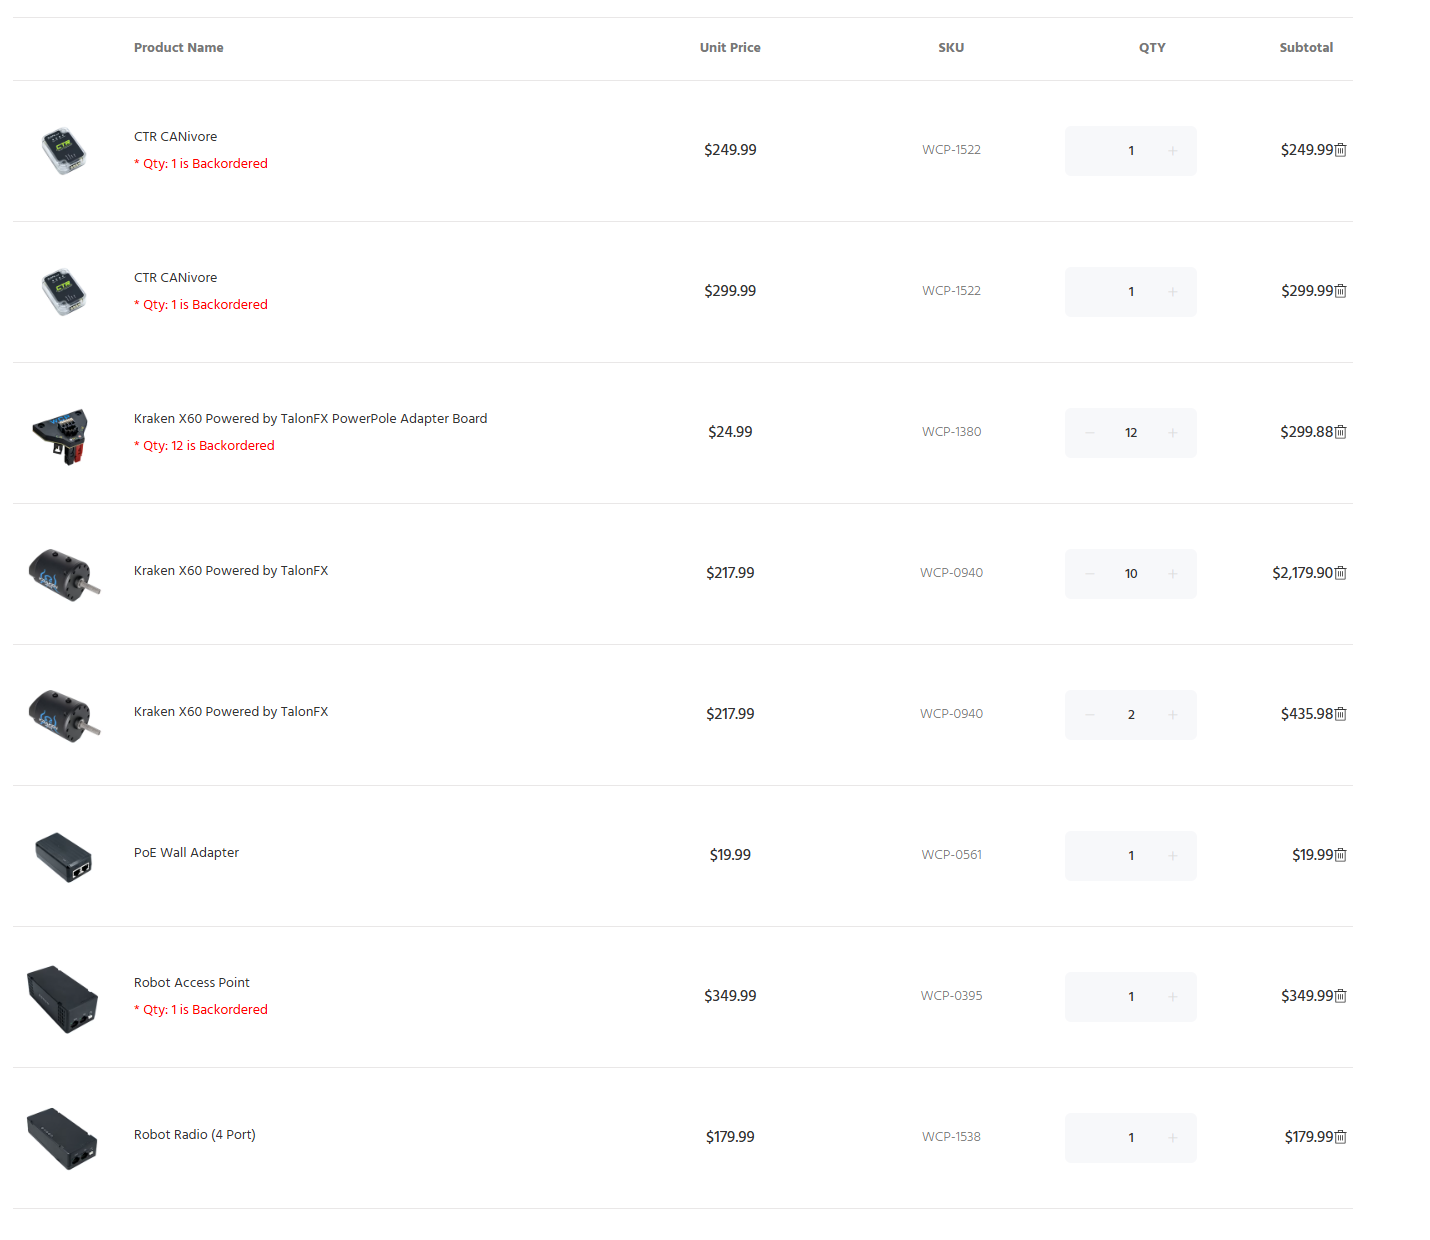This screenshot has width=1430, height=1240.
Task: Click the Robot Radio product thumbnail
Action: coord(62,1138)
